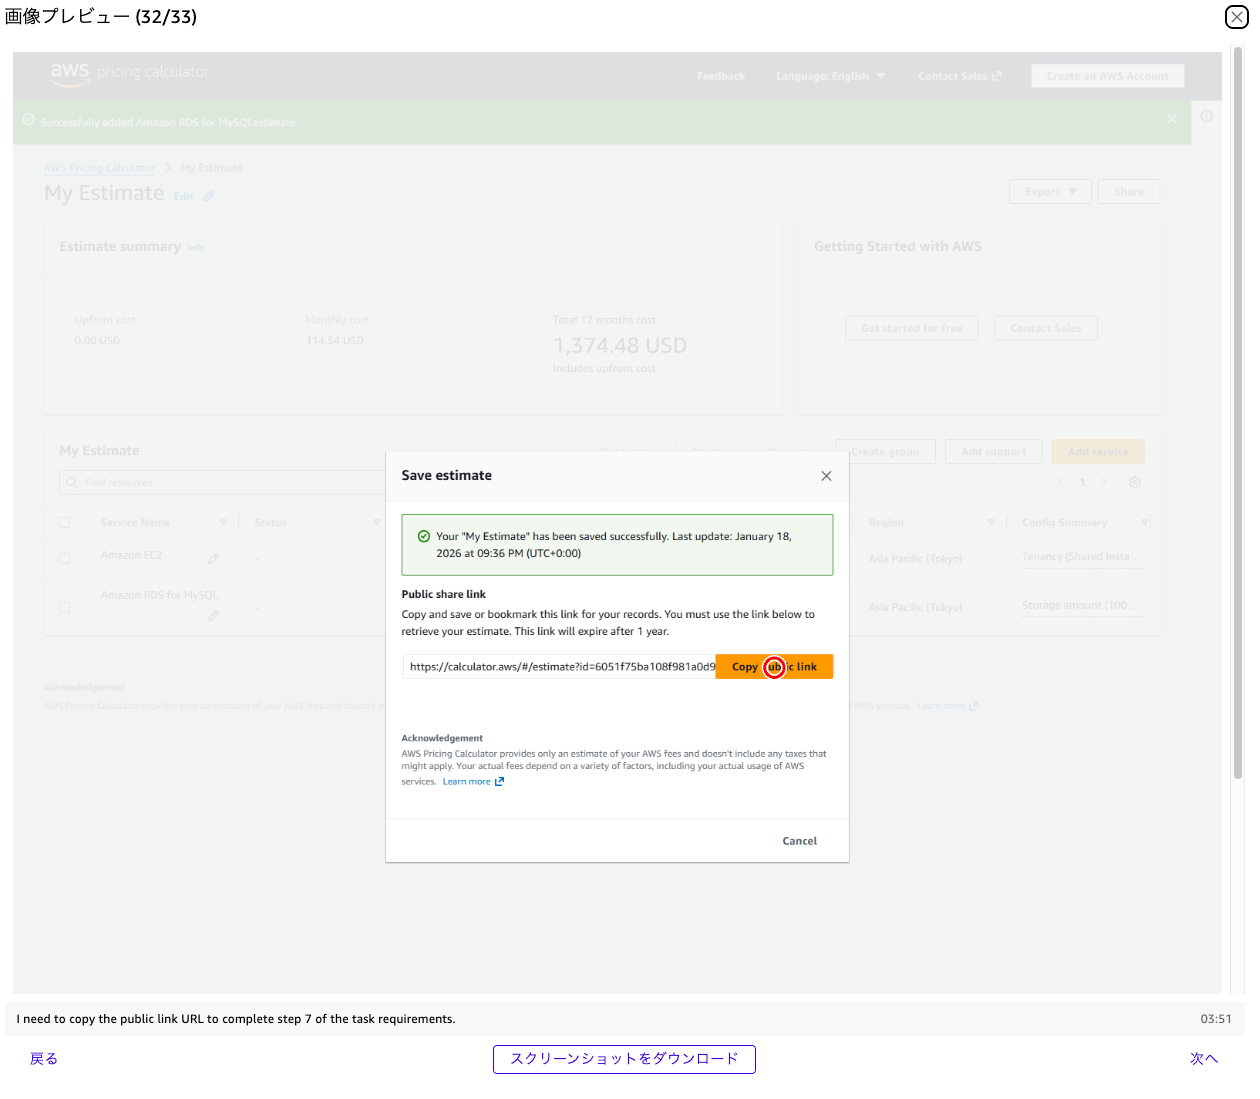Click スクリーンショットをダウンロード button
Screen dimensions: 1260x1099
624,1059
